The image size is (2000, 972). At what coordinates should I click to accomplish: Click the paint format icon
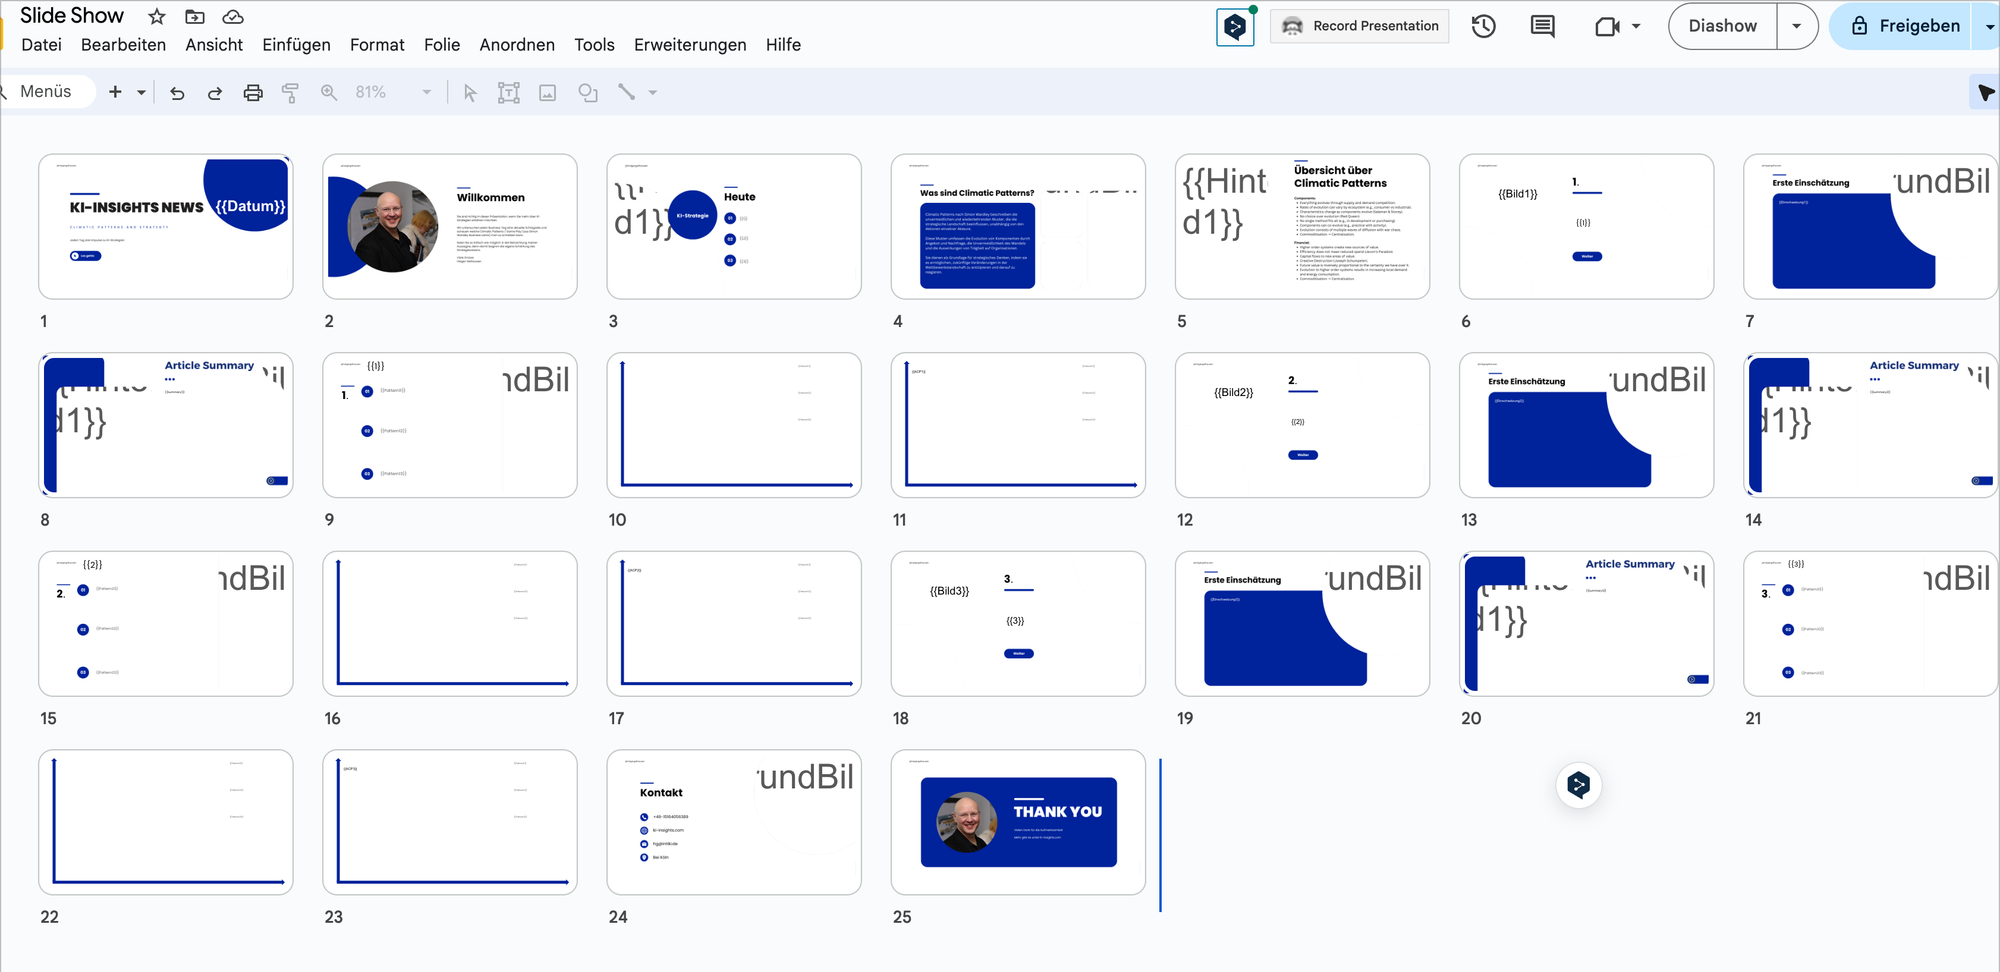(x=290, y=93)
